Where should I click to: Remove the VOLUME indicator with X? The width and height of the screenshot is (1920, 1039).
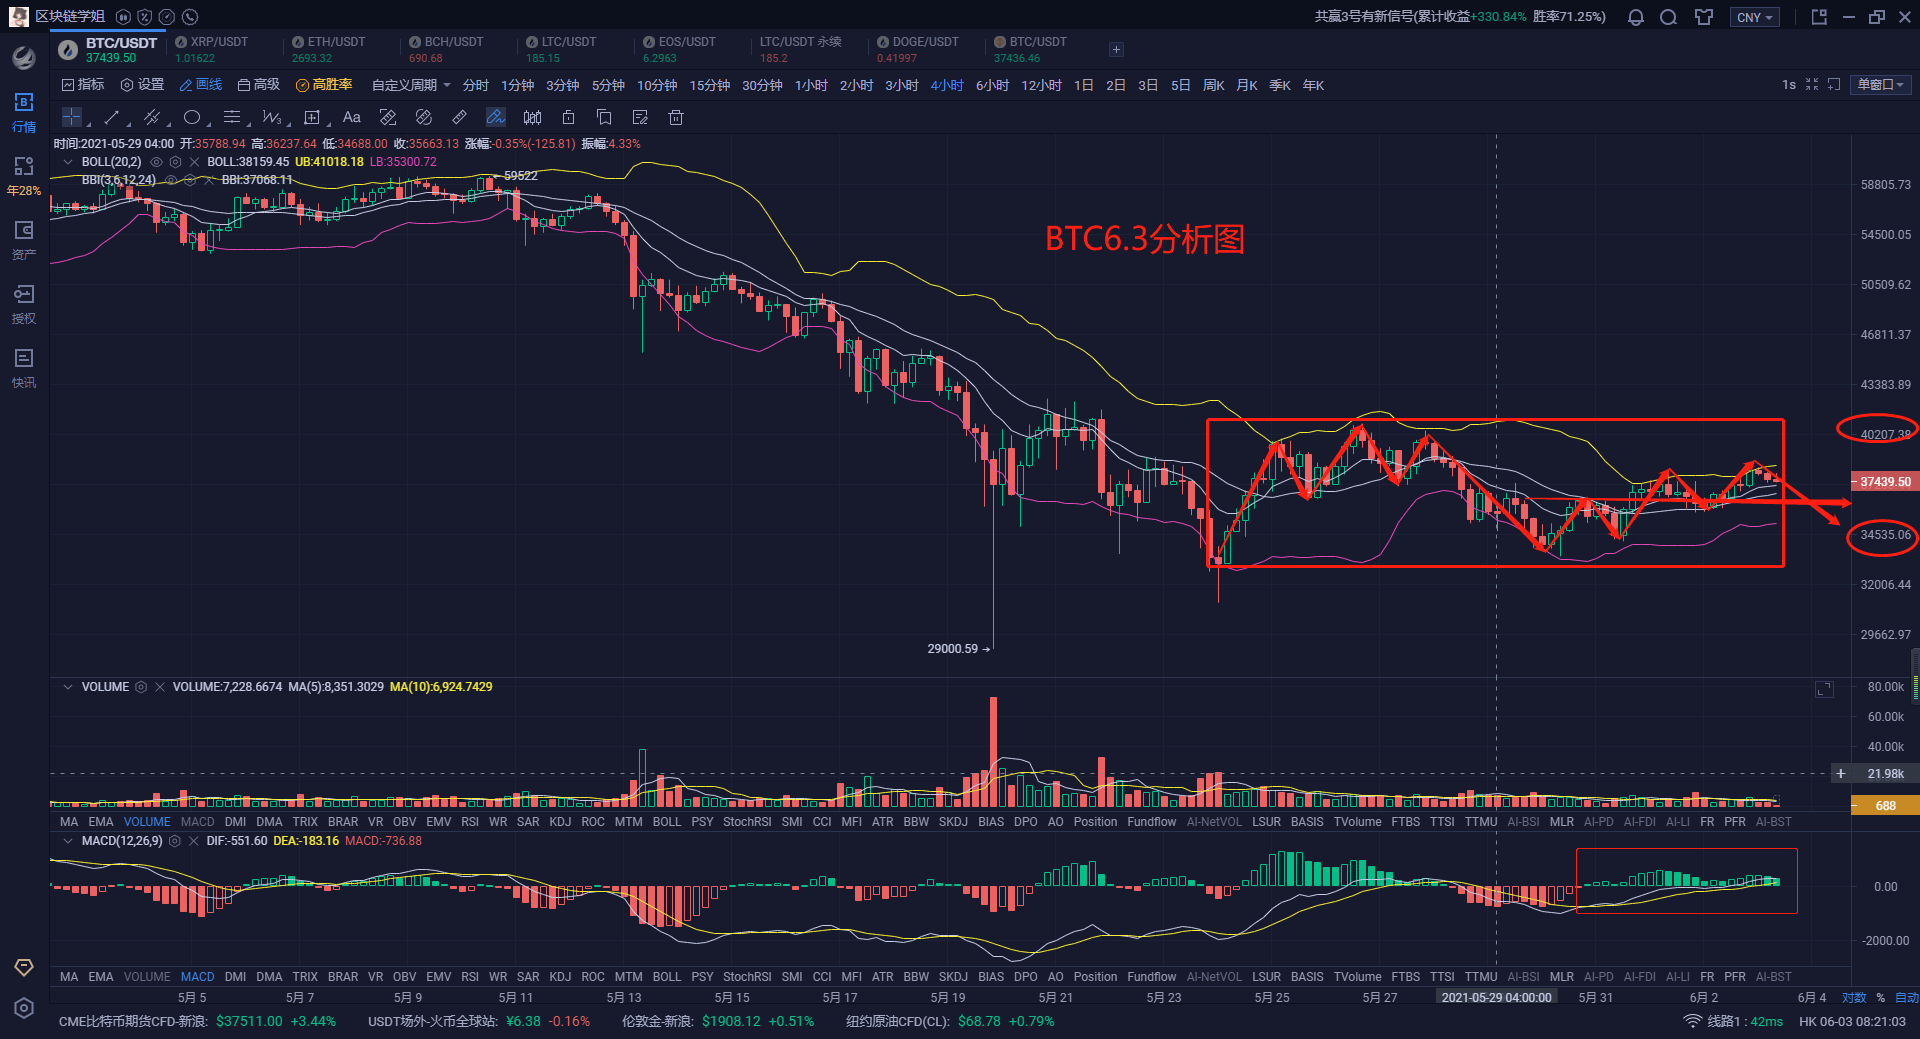coord(160,687)
